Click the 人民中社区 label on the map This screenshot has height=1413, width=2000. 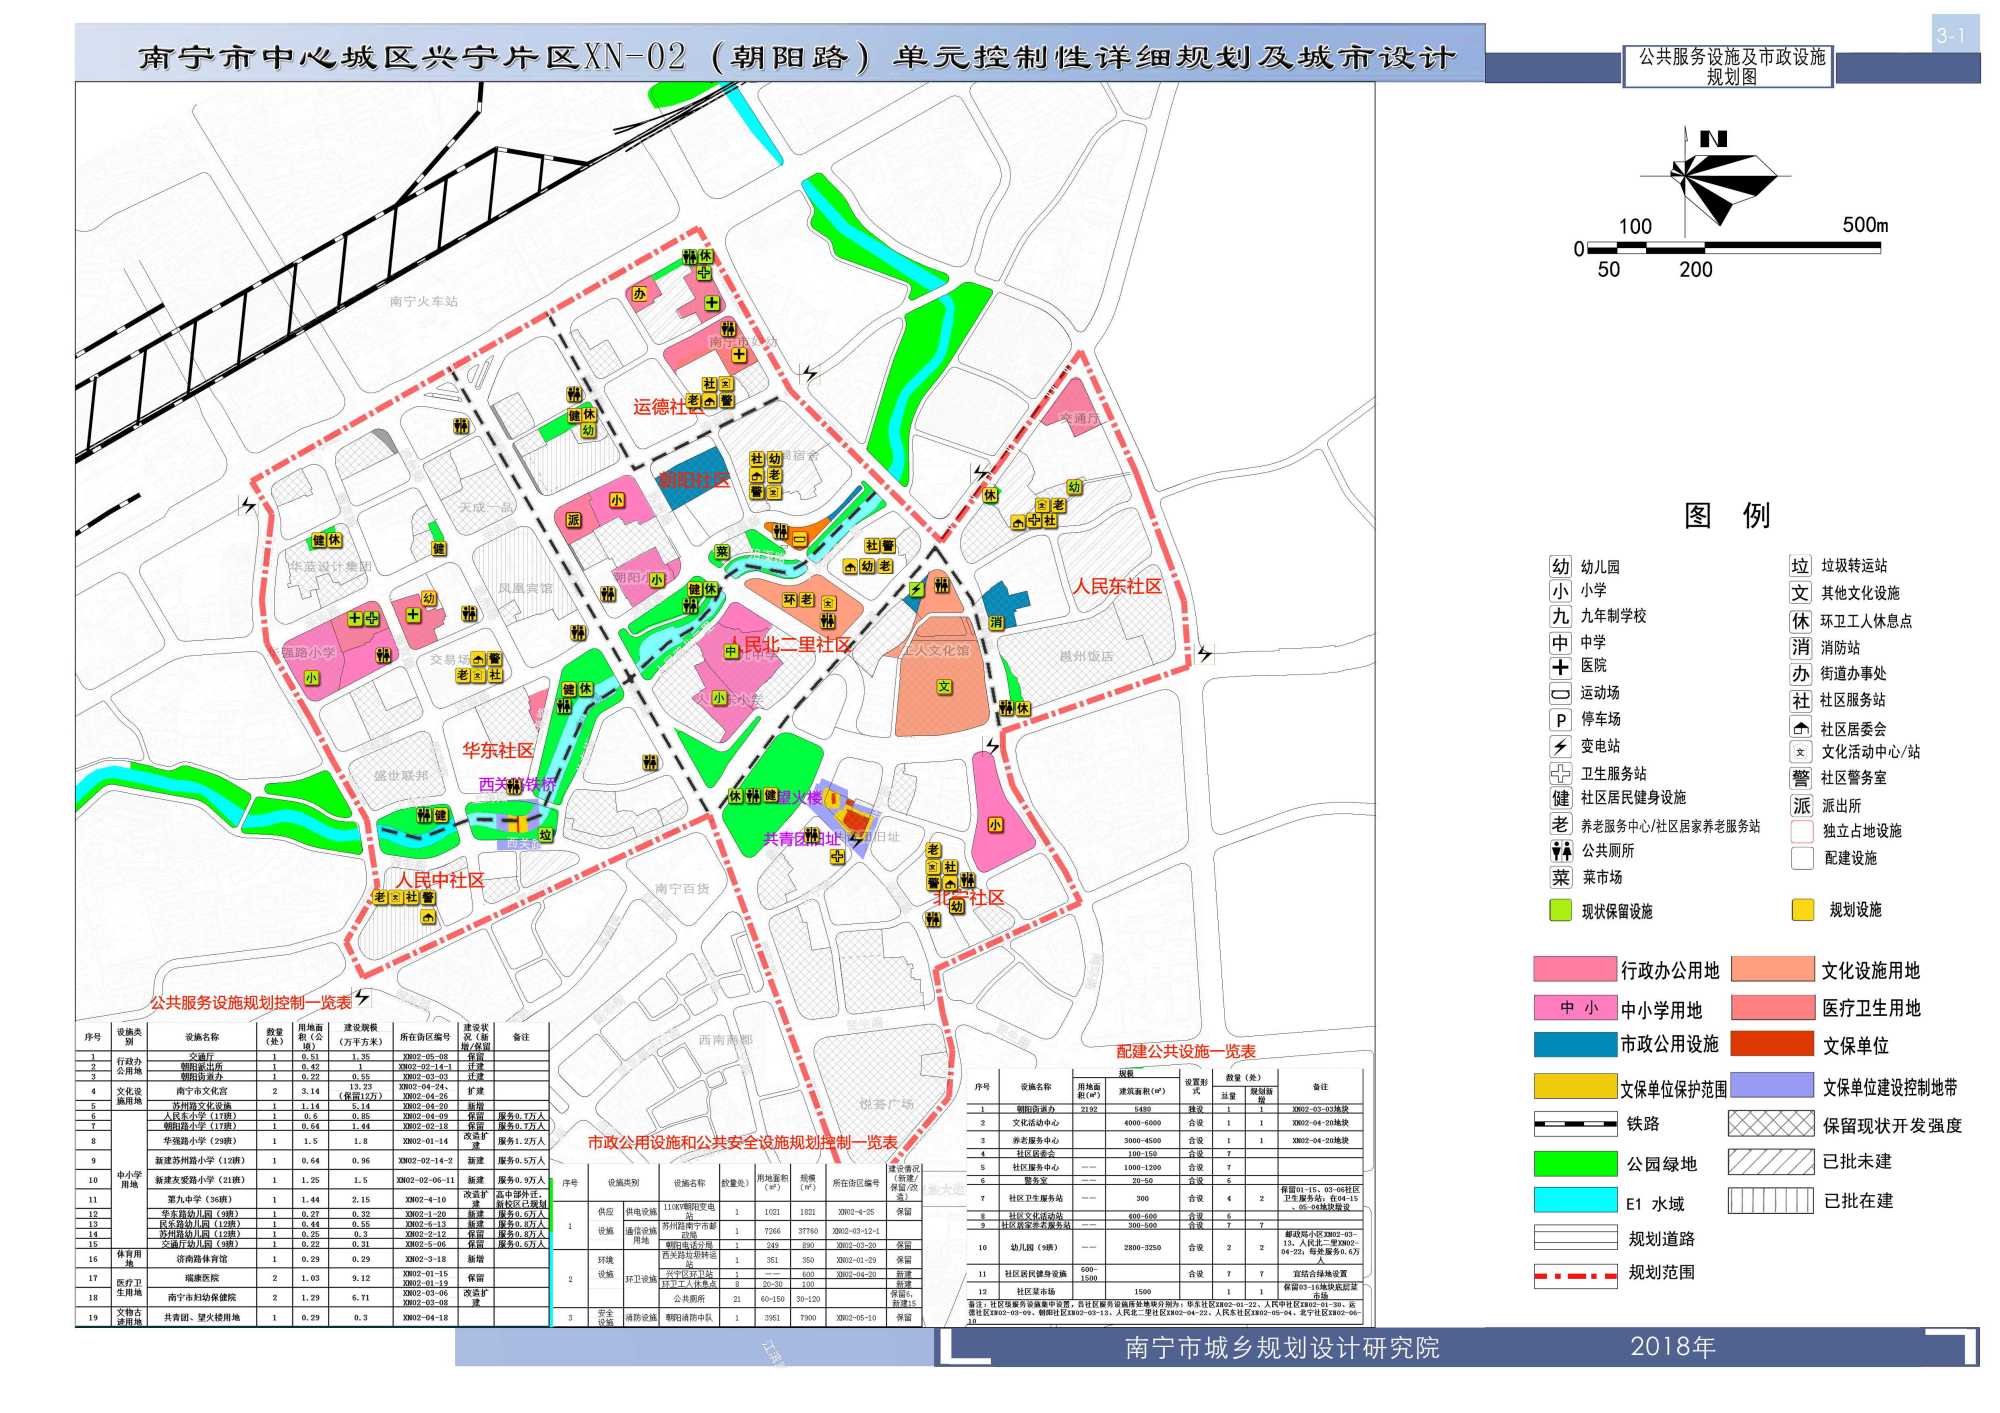[x=440, y=880]
